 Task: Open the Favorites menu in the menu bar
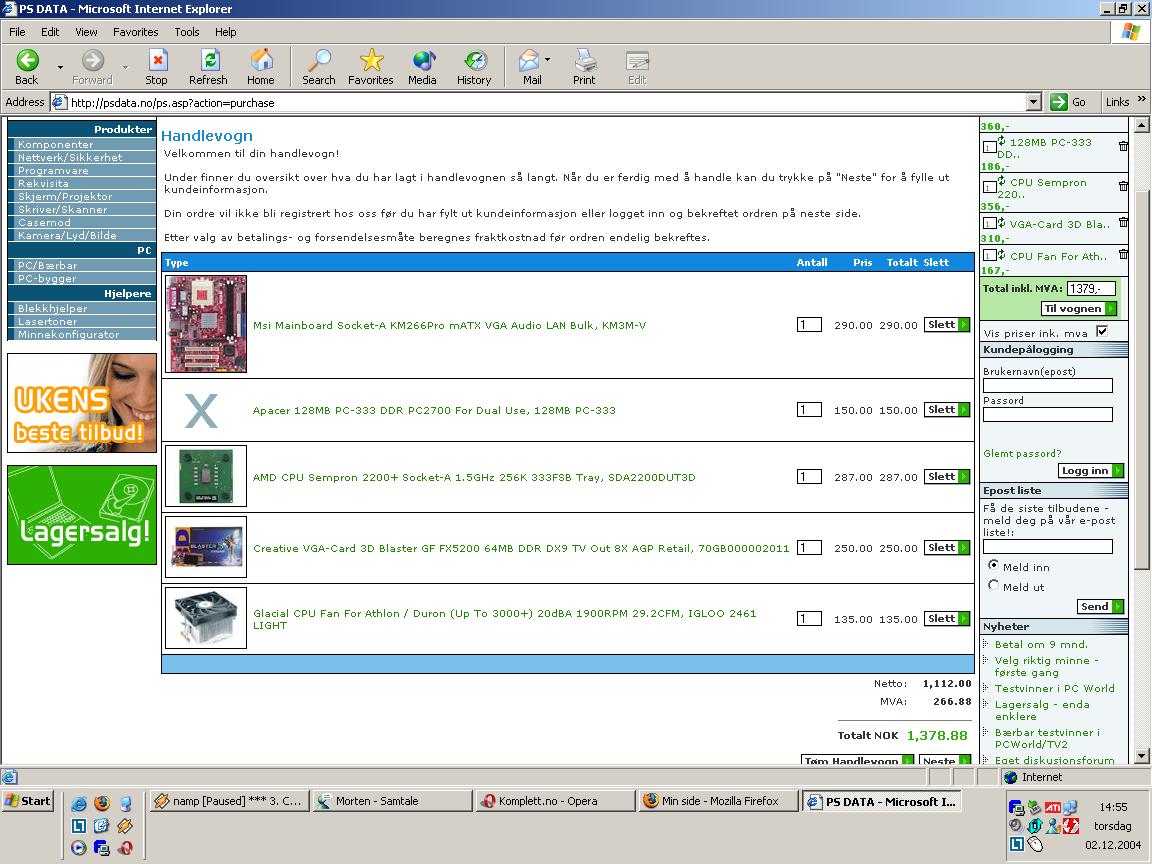click(x=135, y=32)
